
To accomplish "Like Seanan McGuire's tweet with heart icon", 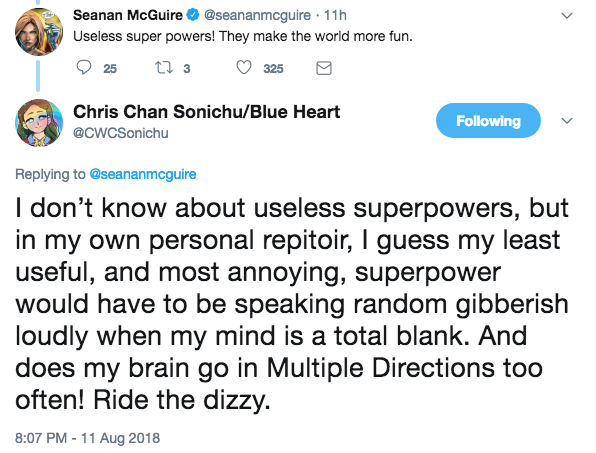I will click(244, 68).
